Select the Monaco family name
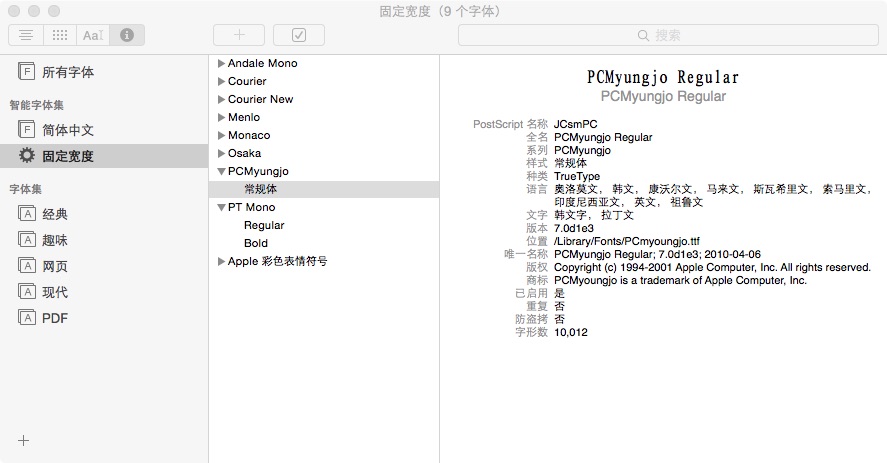The width and height of the screenshot is (887, 463). coord(249,135)
